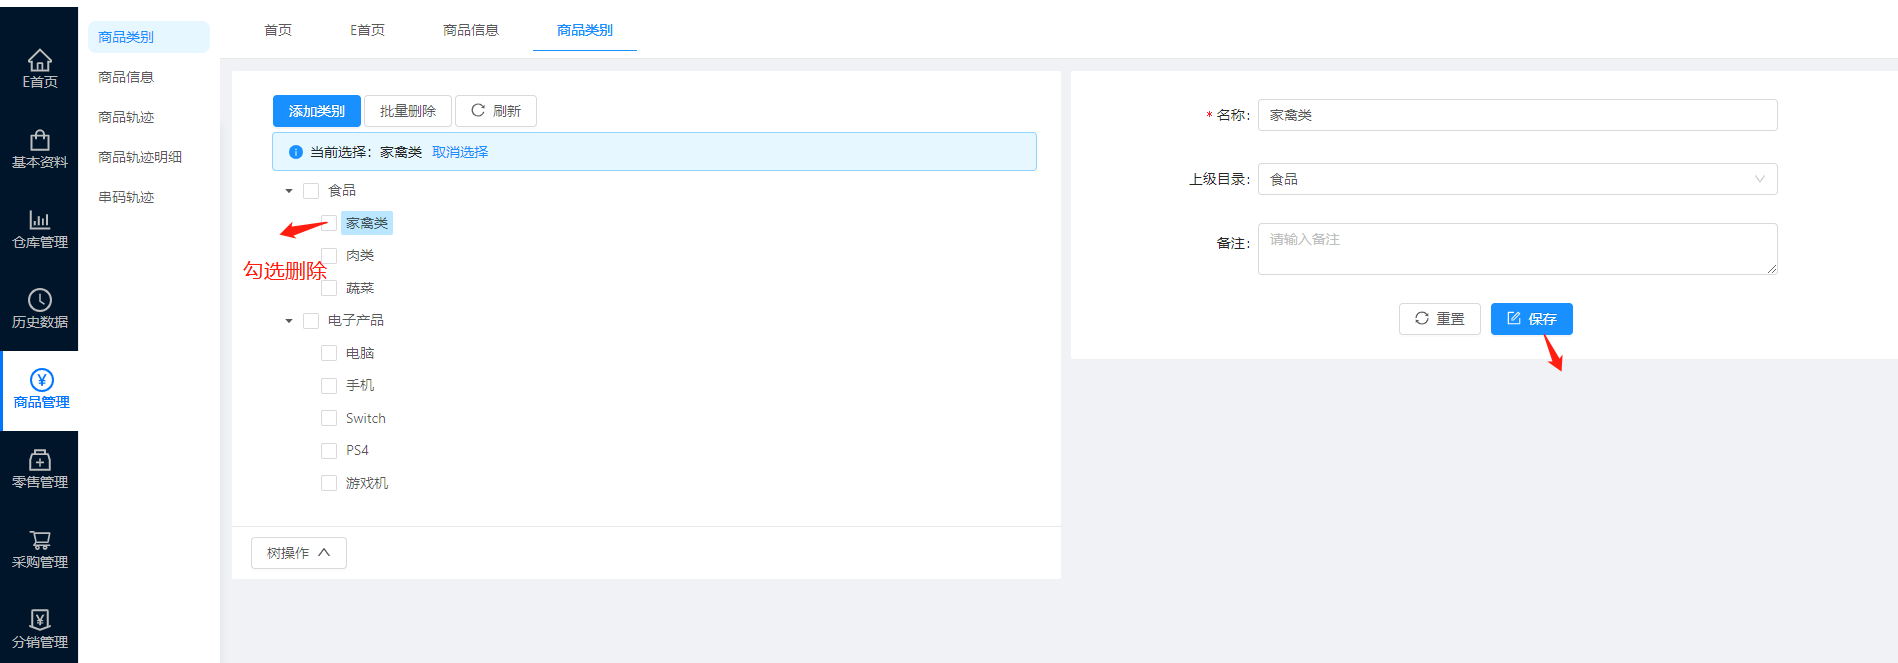
Task: Check the 肉类 category checkbox
Action: coord(329,256)
